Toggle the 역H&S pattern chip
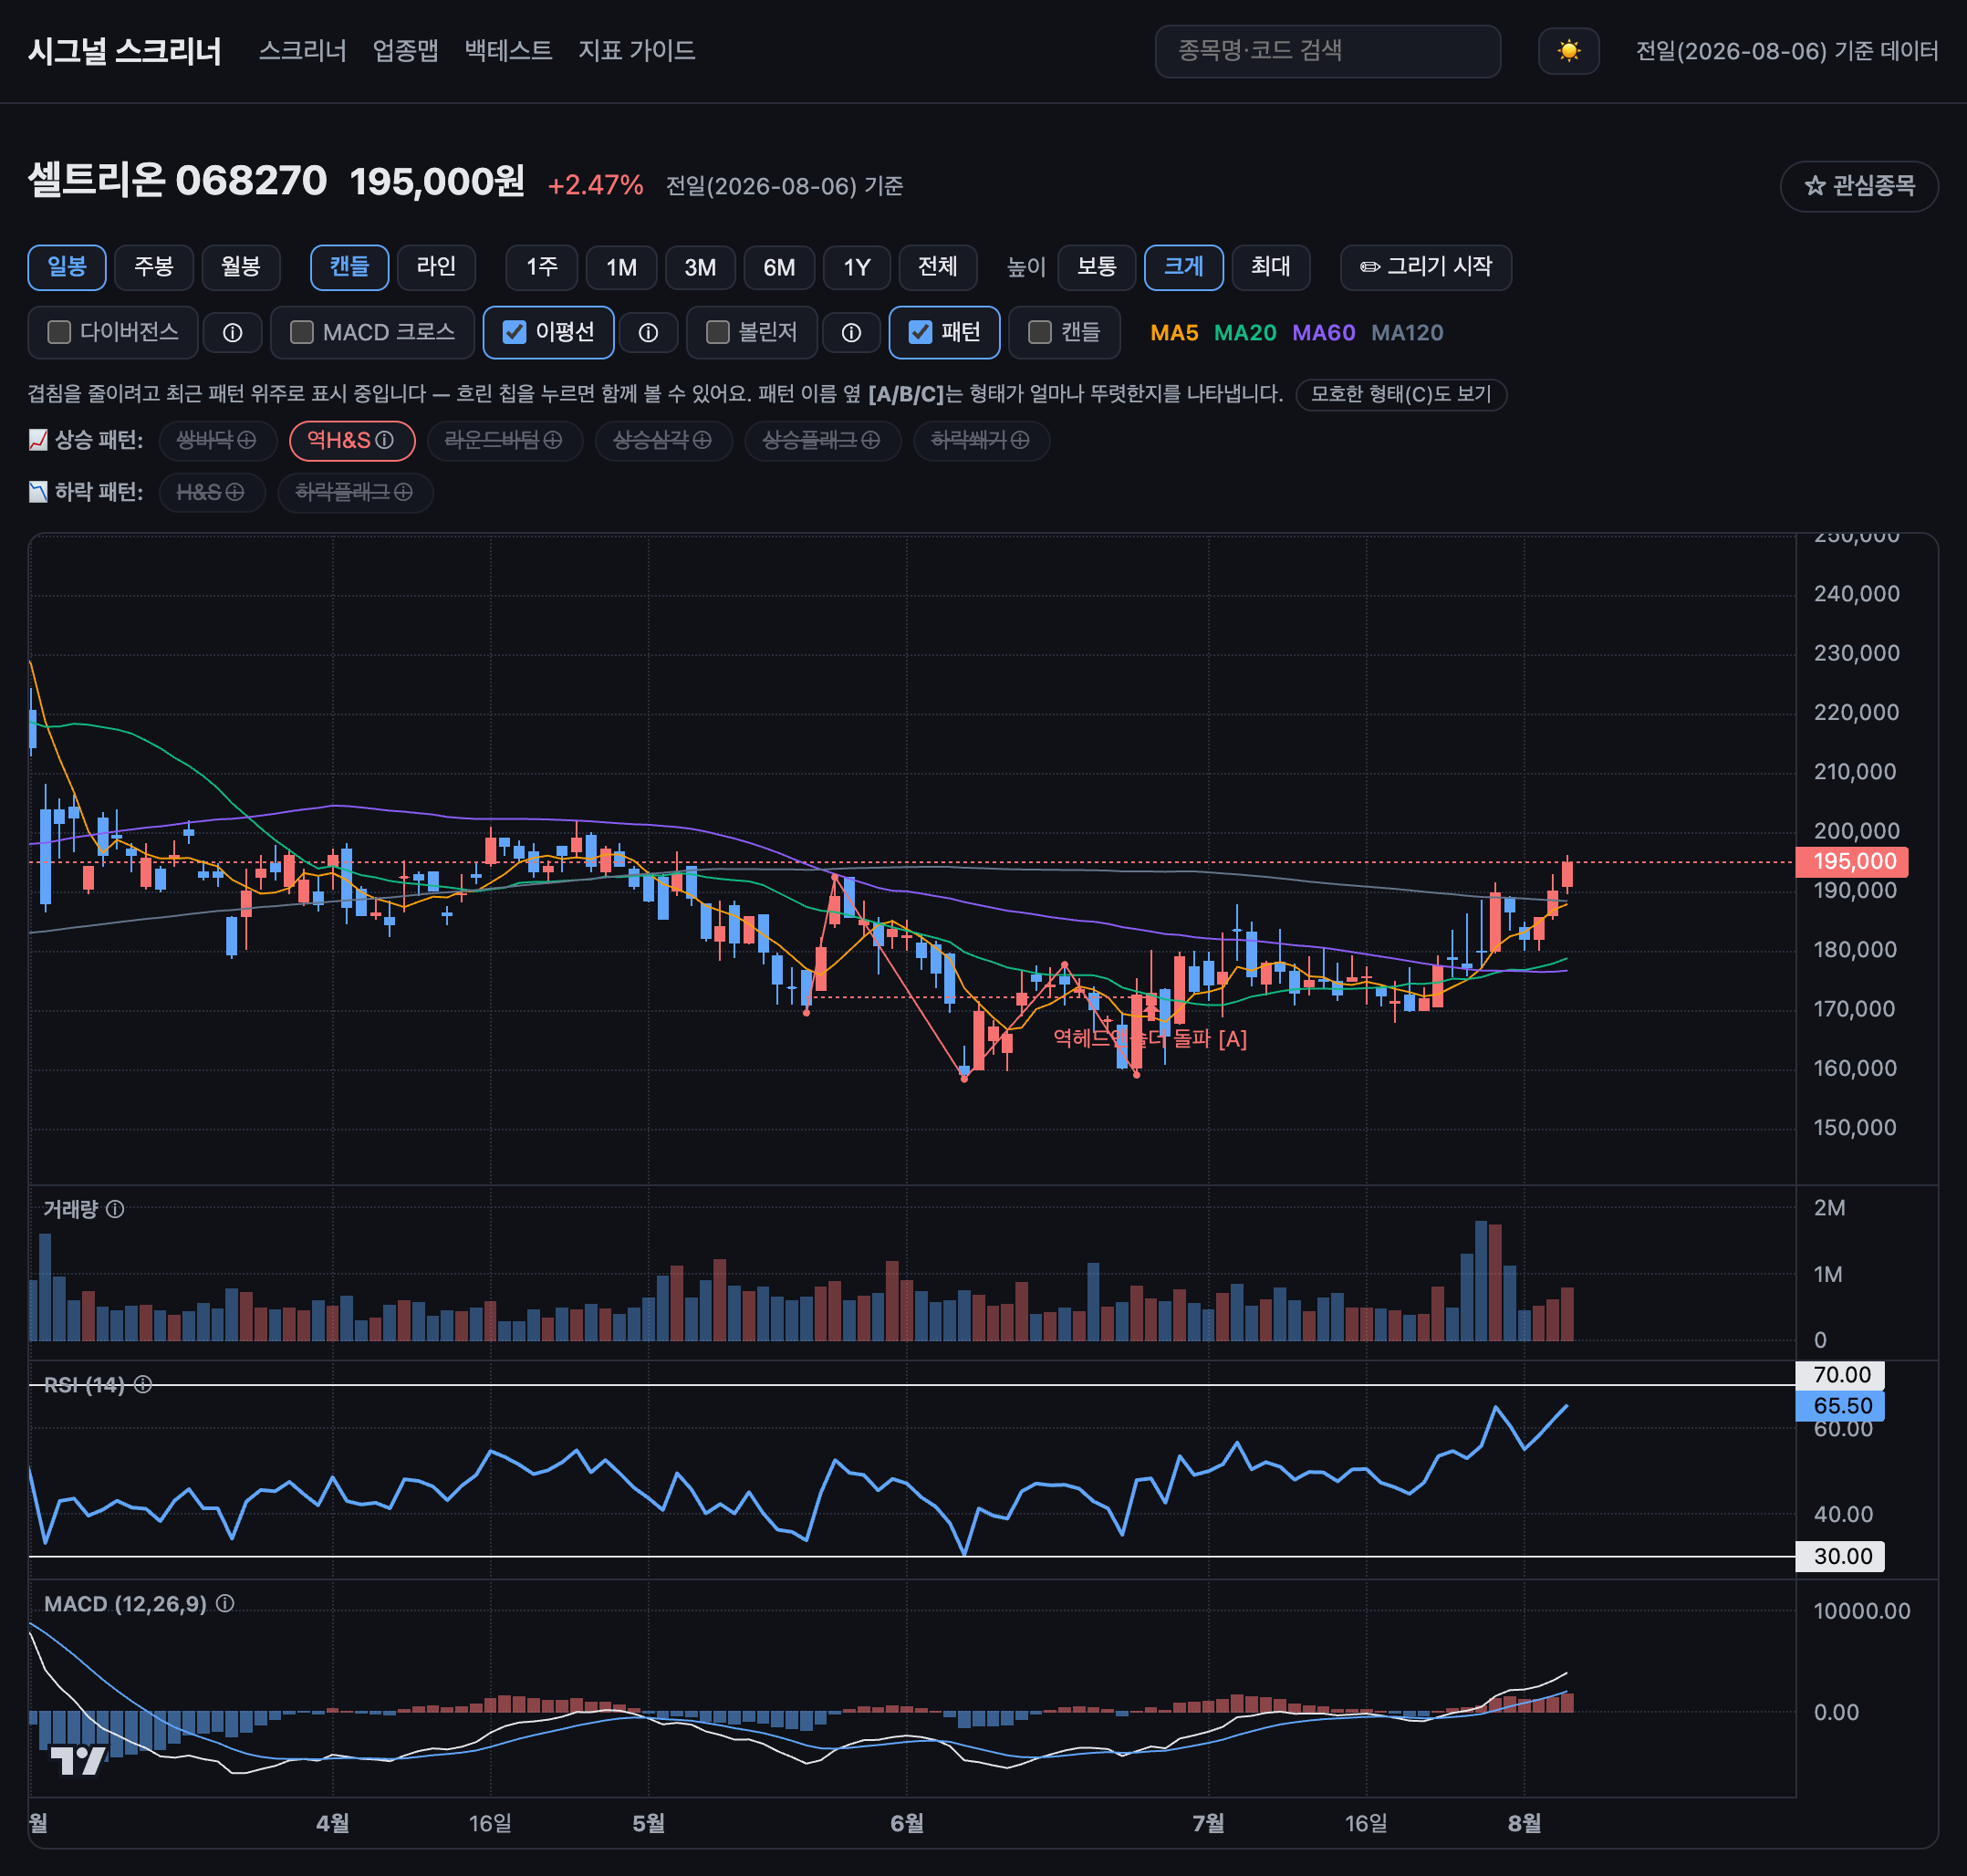 point(352,441)
